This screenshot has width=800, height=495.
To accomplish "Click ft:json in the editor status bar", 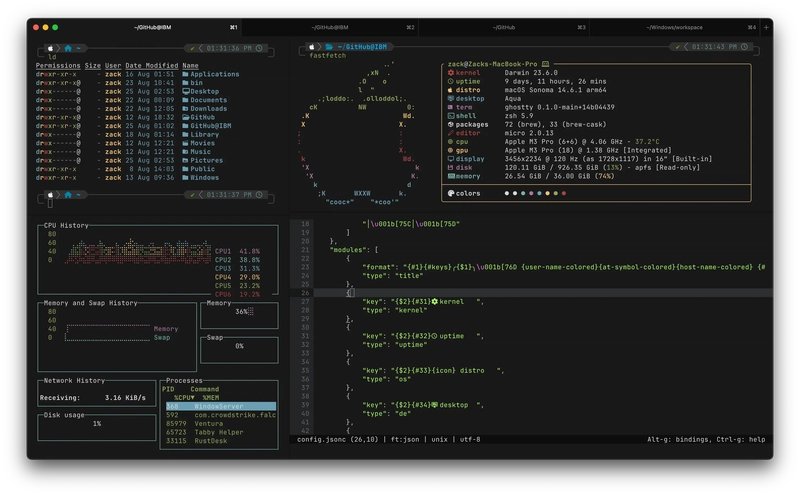I will click(x=405, y=439).
